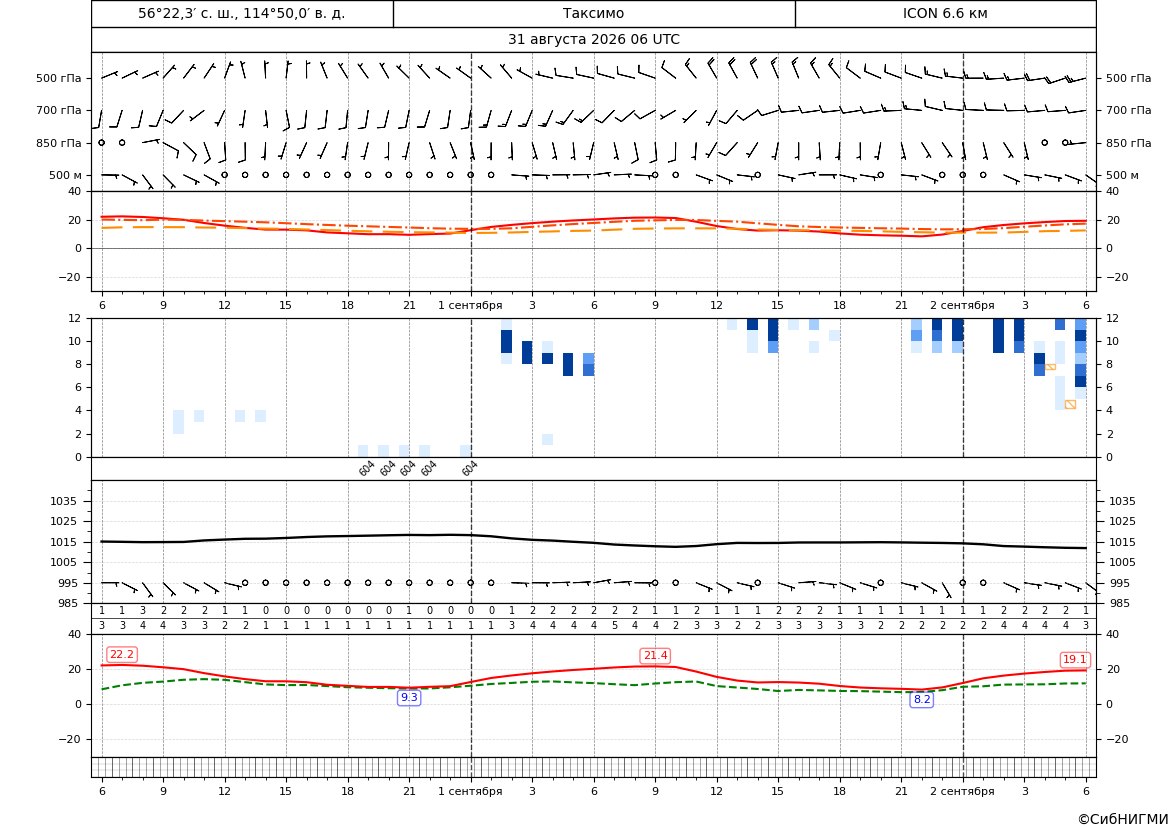
Task: Click the ICON 6.6 км model header
Action: coord(945,13)
